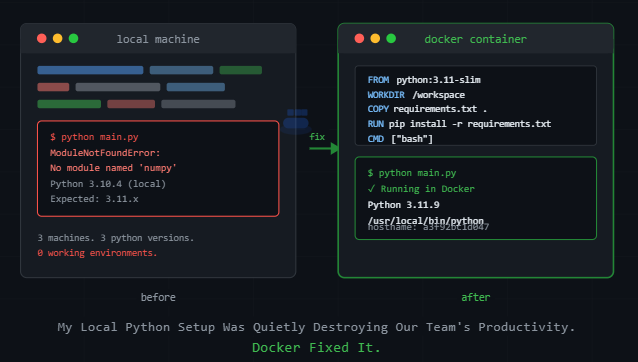Click the "✓ Running in Docker" status line
Viewport: 638px width, 362px height.
point(421,189)
